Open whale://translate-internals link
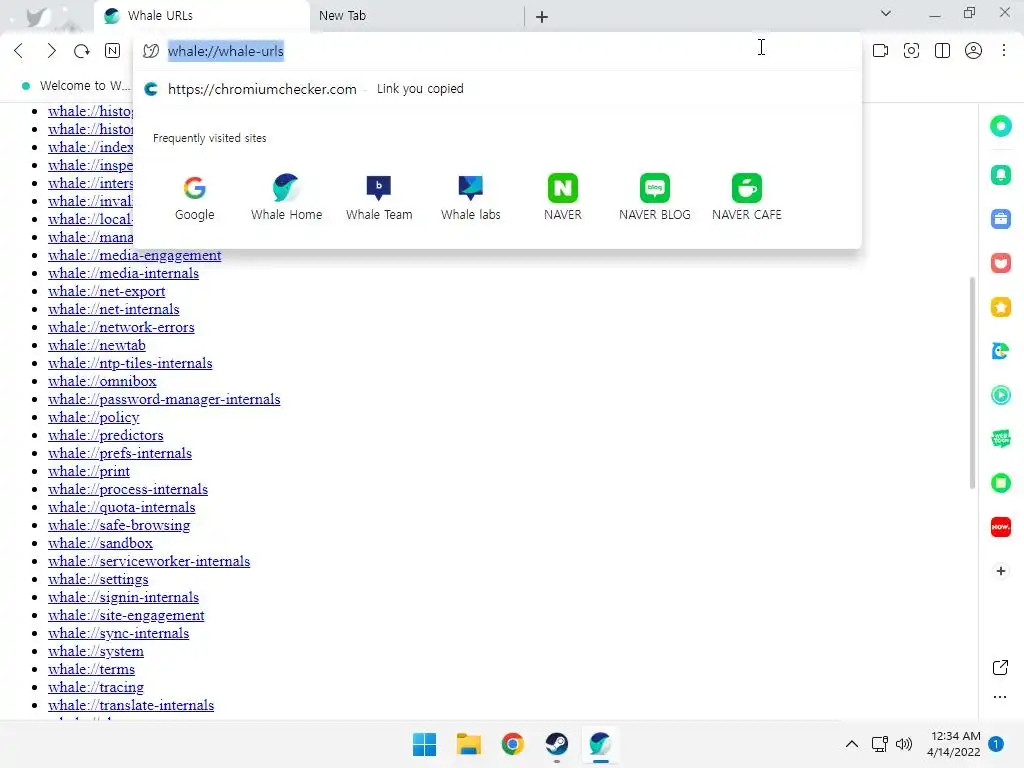The image size is (1024, 768). 131,705
